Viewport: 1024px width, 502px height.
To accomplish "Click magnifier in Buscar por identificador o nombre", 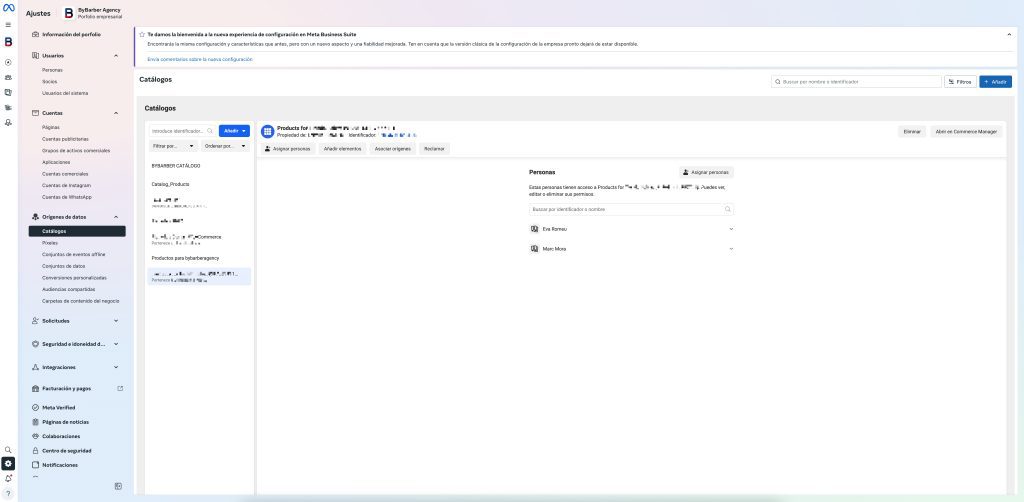I will coord(728,210).
